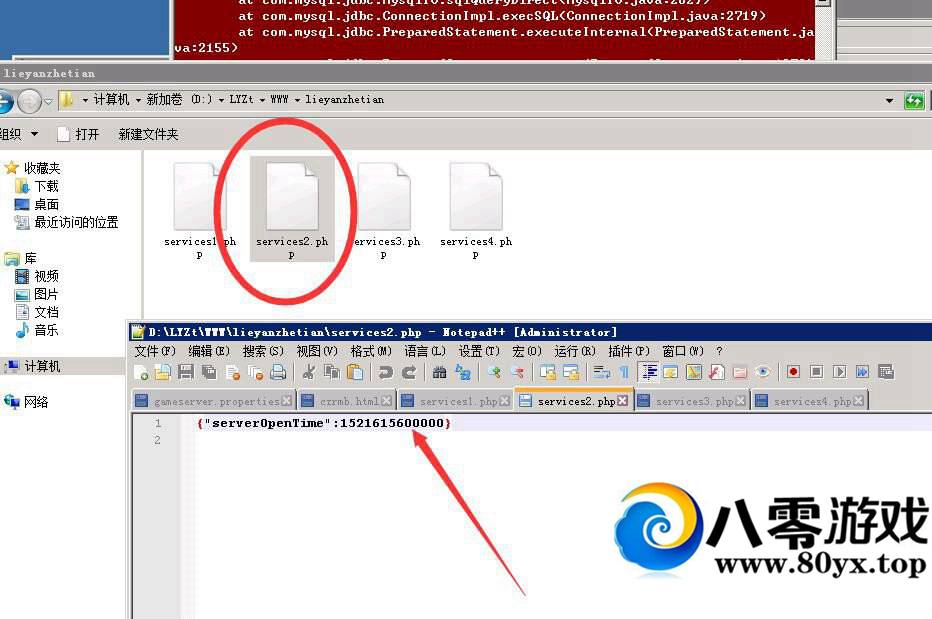This screenshot has height=619, width=932.
Task: Click the Print icon in Notepad++ toolbar
Action: pos(278,372)
